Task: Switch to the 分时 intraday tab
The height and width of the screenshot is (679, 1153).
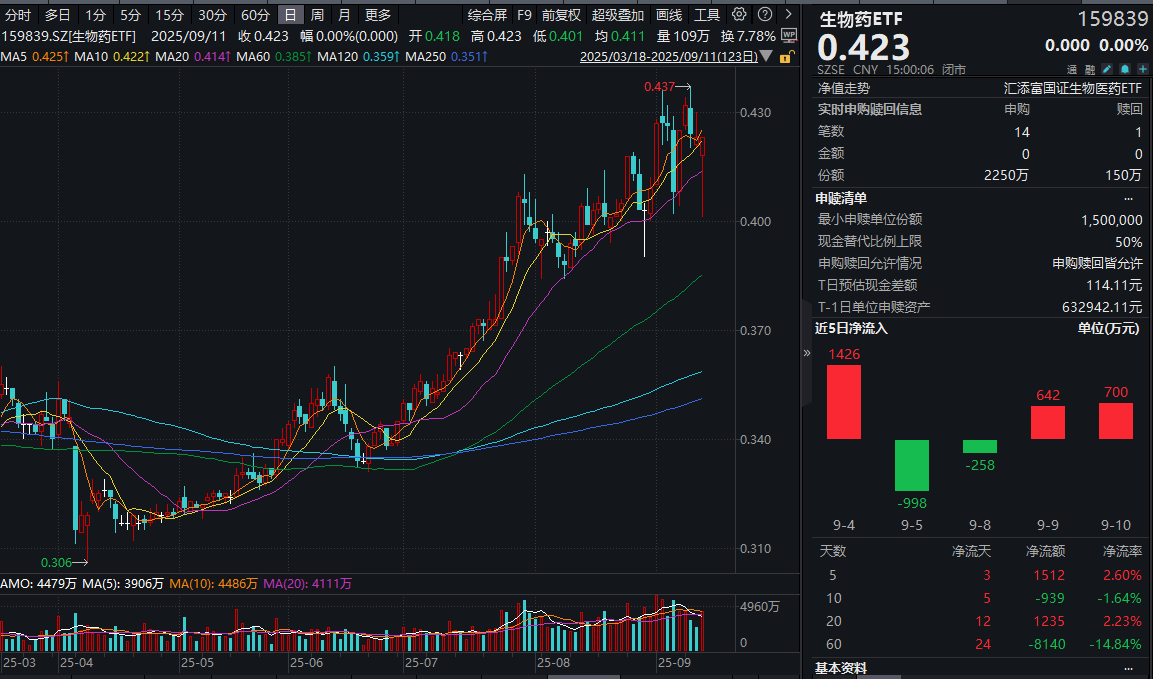Action: [17, 14]
